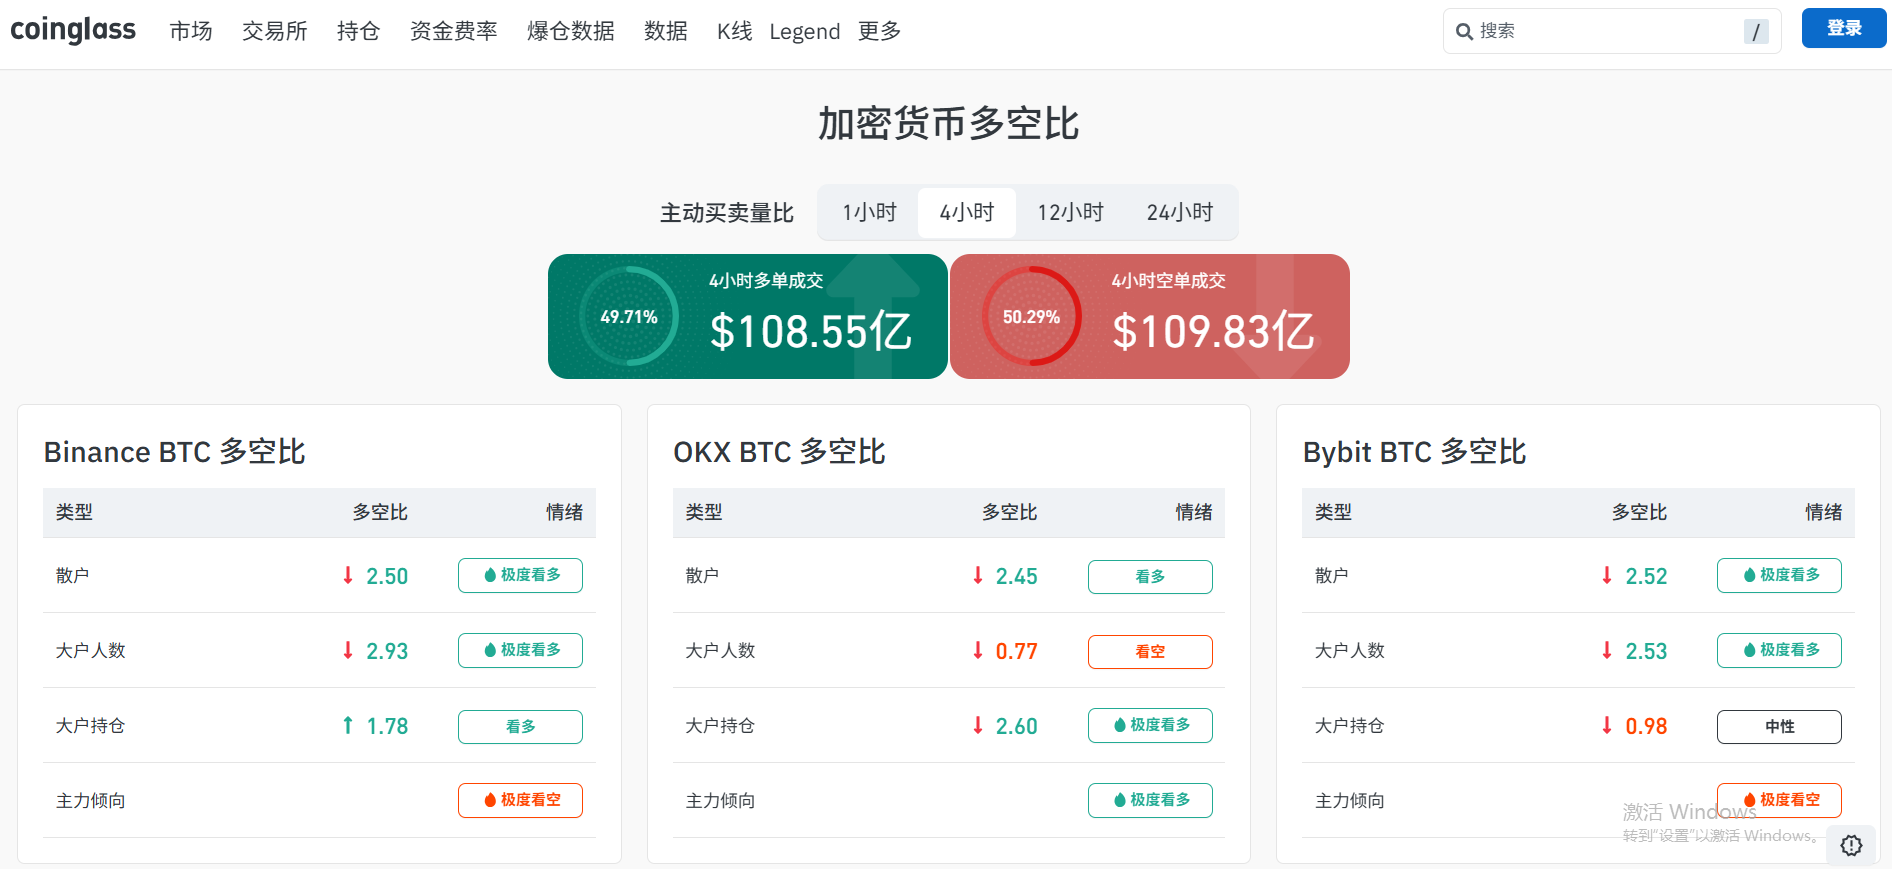The image size is (1892, 869).
Task: Open the 更多 menu
Action: tap(880, 31)
